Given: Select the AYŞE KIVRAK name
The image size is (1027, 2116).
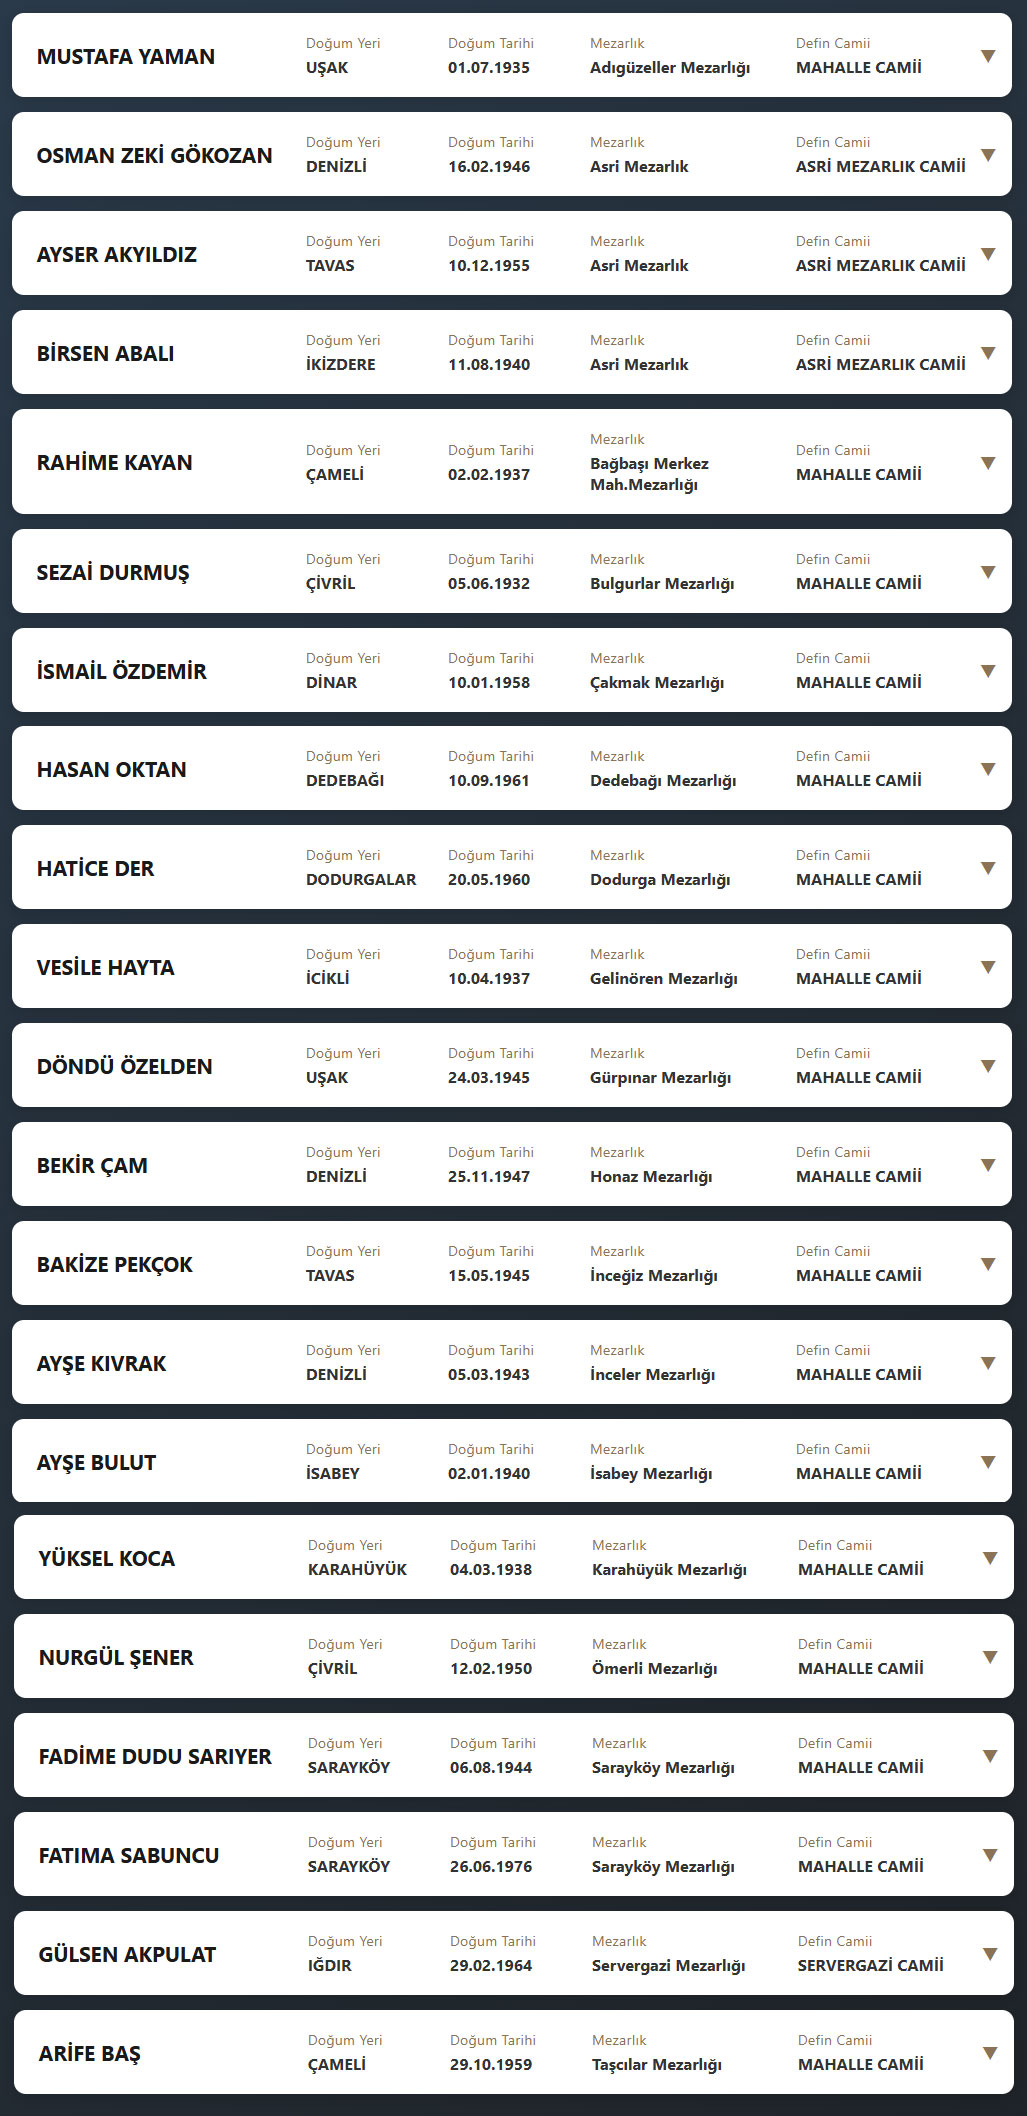Looking at the screenshot, I should 102,1364.
